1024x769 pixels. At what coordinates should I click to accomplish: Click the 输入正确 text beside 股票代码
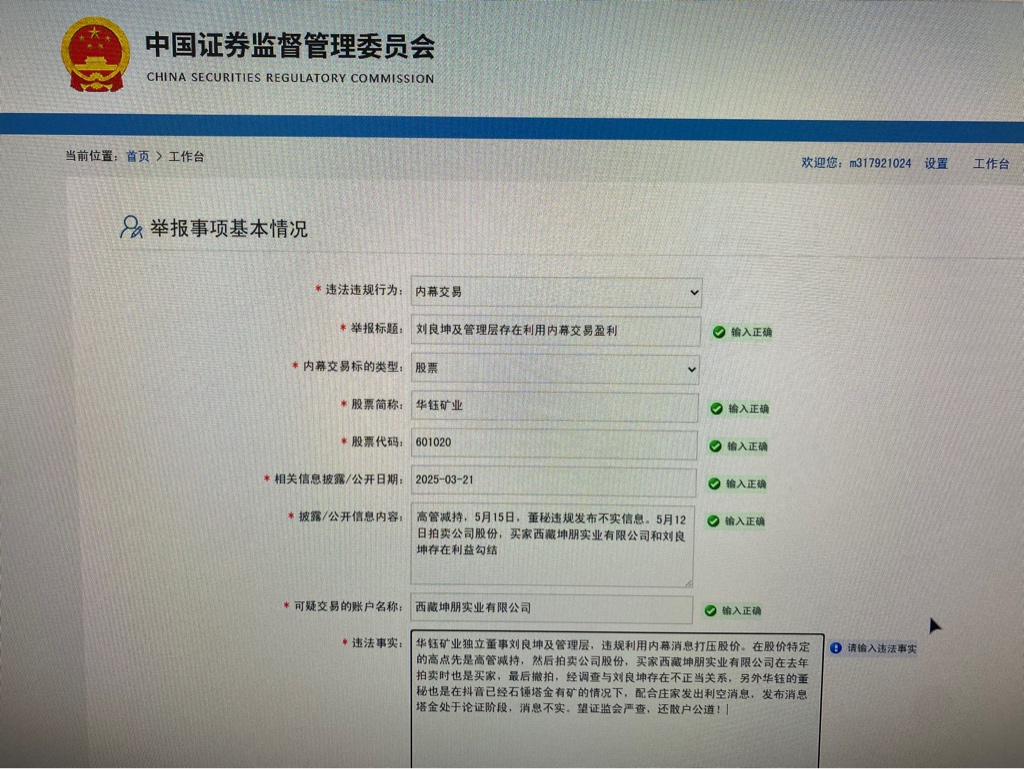(x=747, y=447)
